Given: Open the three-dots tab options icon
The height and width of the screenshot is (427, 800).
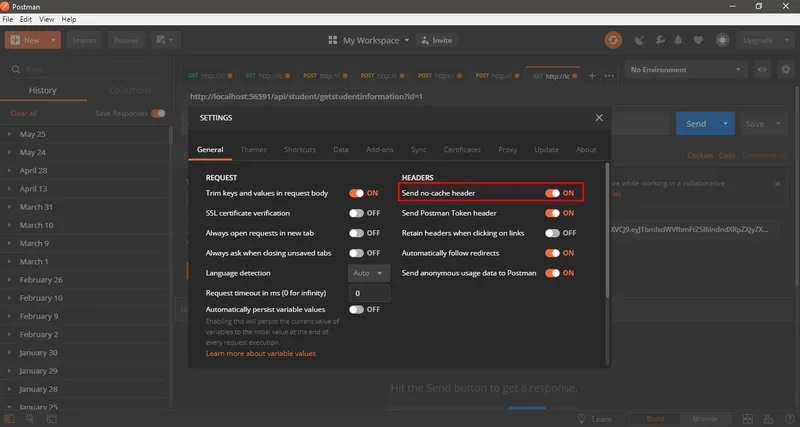Looking at the screenshot, I should [x=609, y=76].
